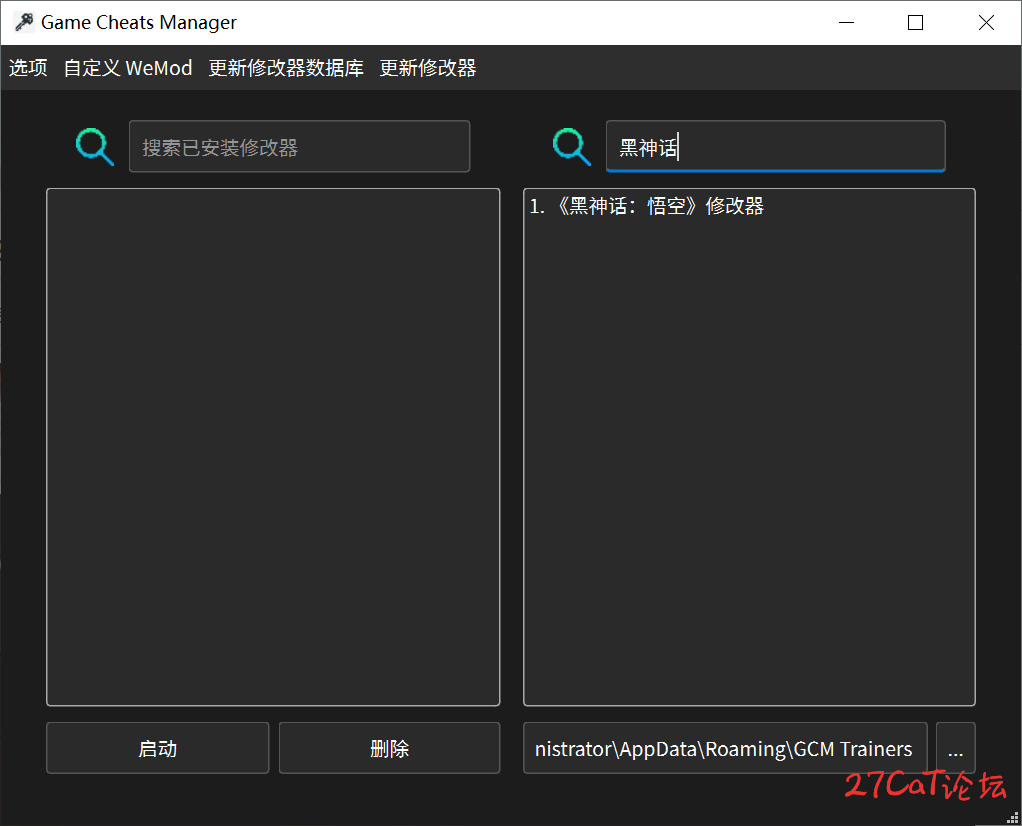
Task: Focus the 搜索已安装修改器 search field
Action: pos(299,147)
